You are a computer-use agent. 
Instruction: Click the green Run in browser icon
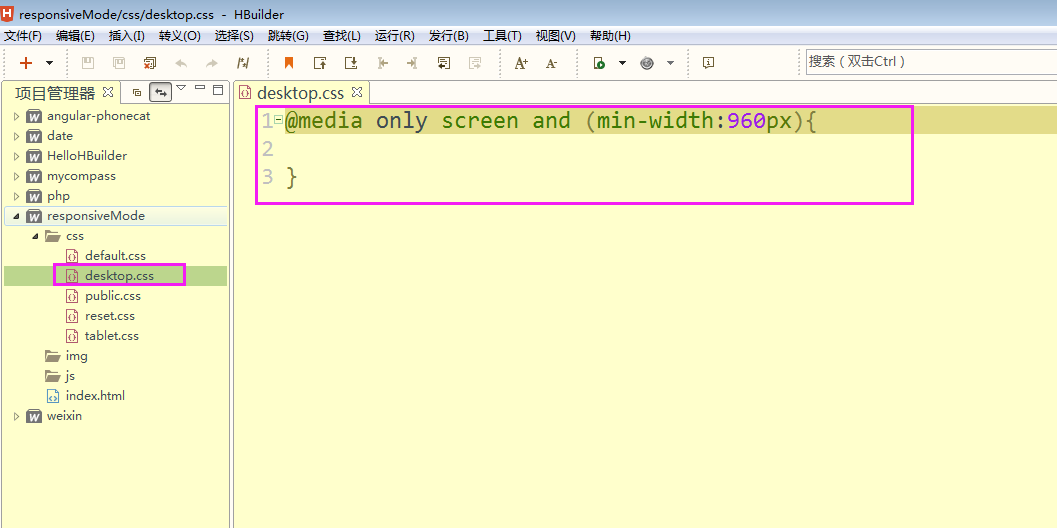tap(599, 63)
